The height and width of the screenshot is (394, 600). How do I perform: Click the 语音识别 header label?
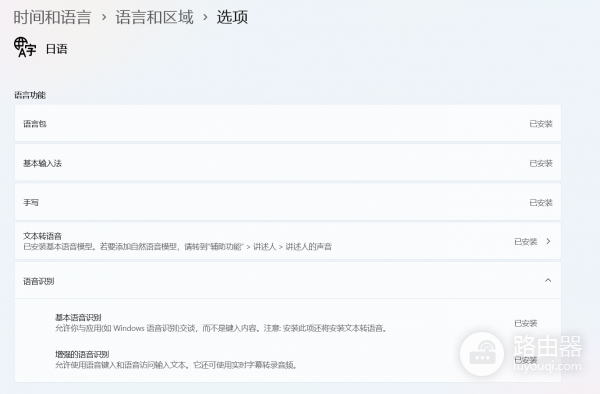coord(39,281)
